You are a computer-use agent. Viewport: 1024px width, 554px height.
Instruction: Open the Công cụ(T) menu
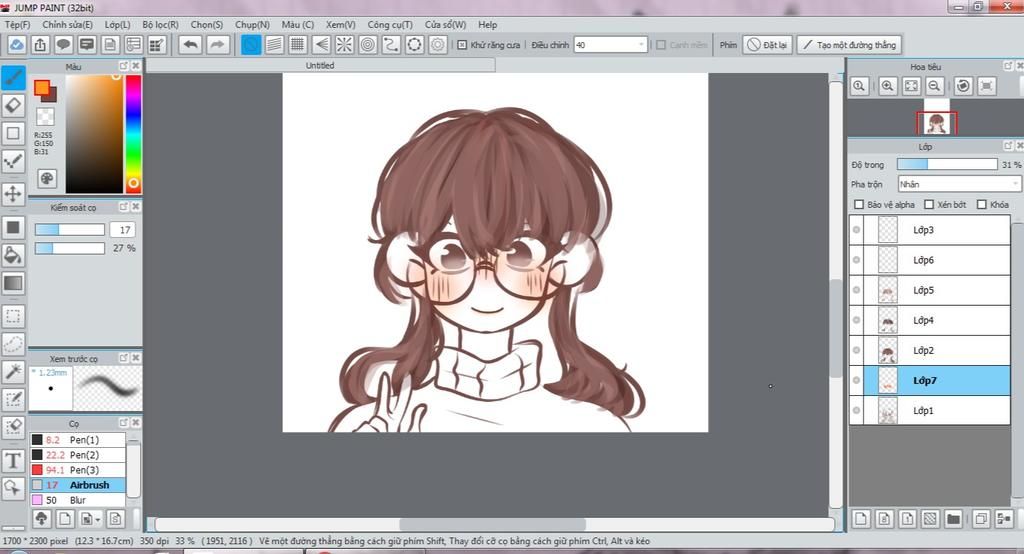[x=390, y=25]
